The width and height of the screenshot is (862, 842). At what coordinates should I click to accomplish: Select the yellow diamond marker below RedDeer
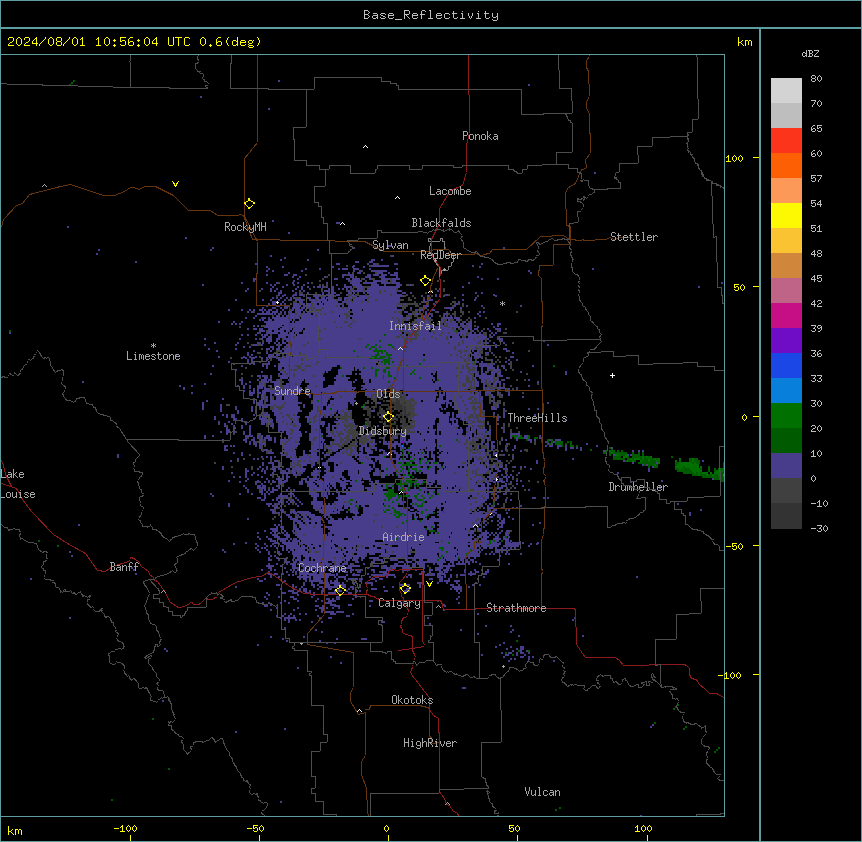tap(426, 280)
